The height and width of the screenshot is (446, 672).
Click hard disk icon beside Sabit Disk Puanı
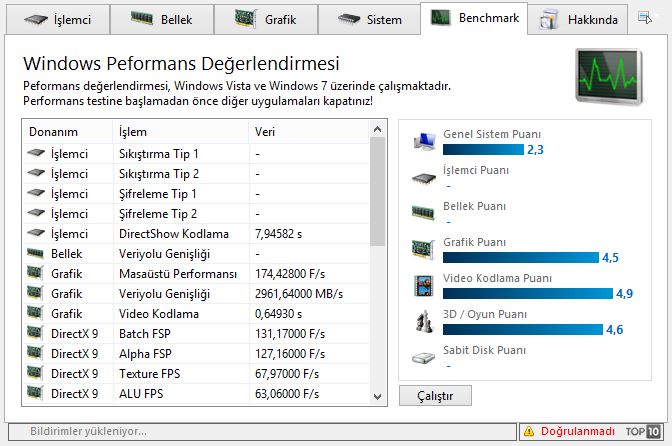423,358
